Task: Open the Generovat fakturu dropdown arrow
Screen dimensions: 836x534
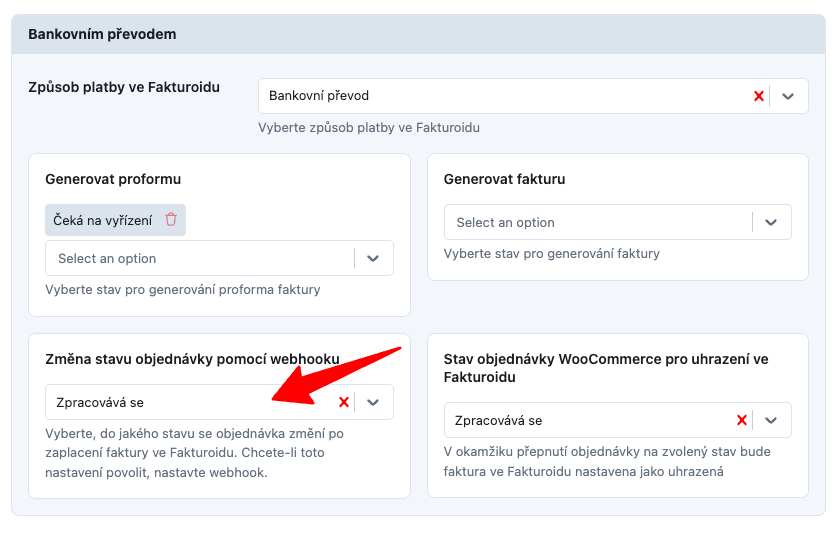Action: pyautogui.click(x=771, y=222)
